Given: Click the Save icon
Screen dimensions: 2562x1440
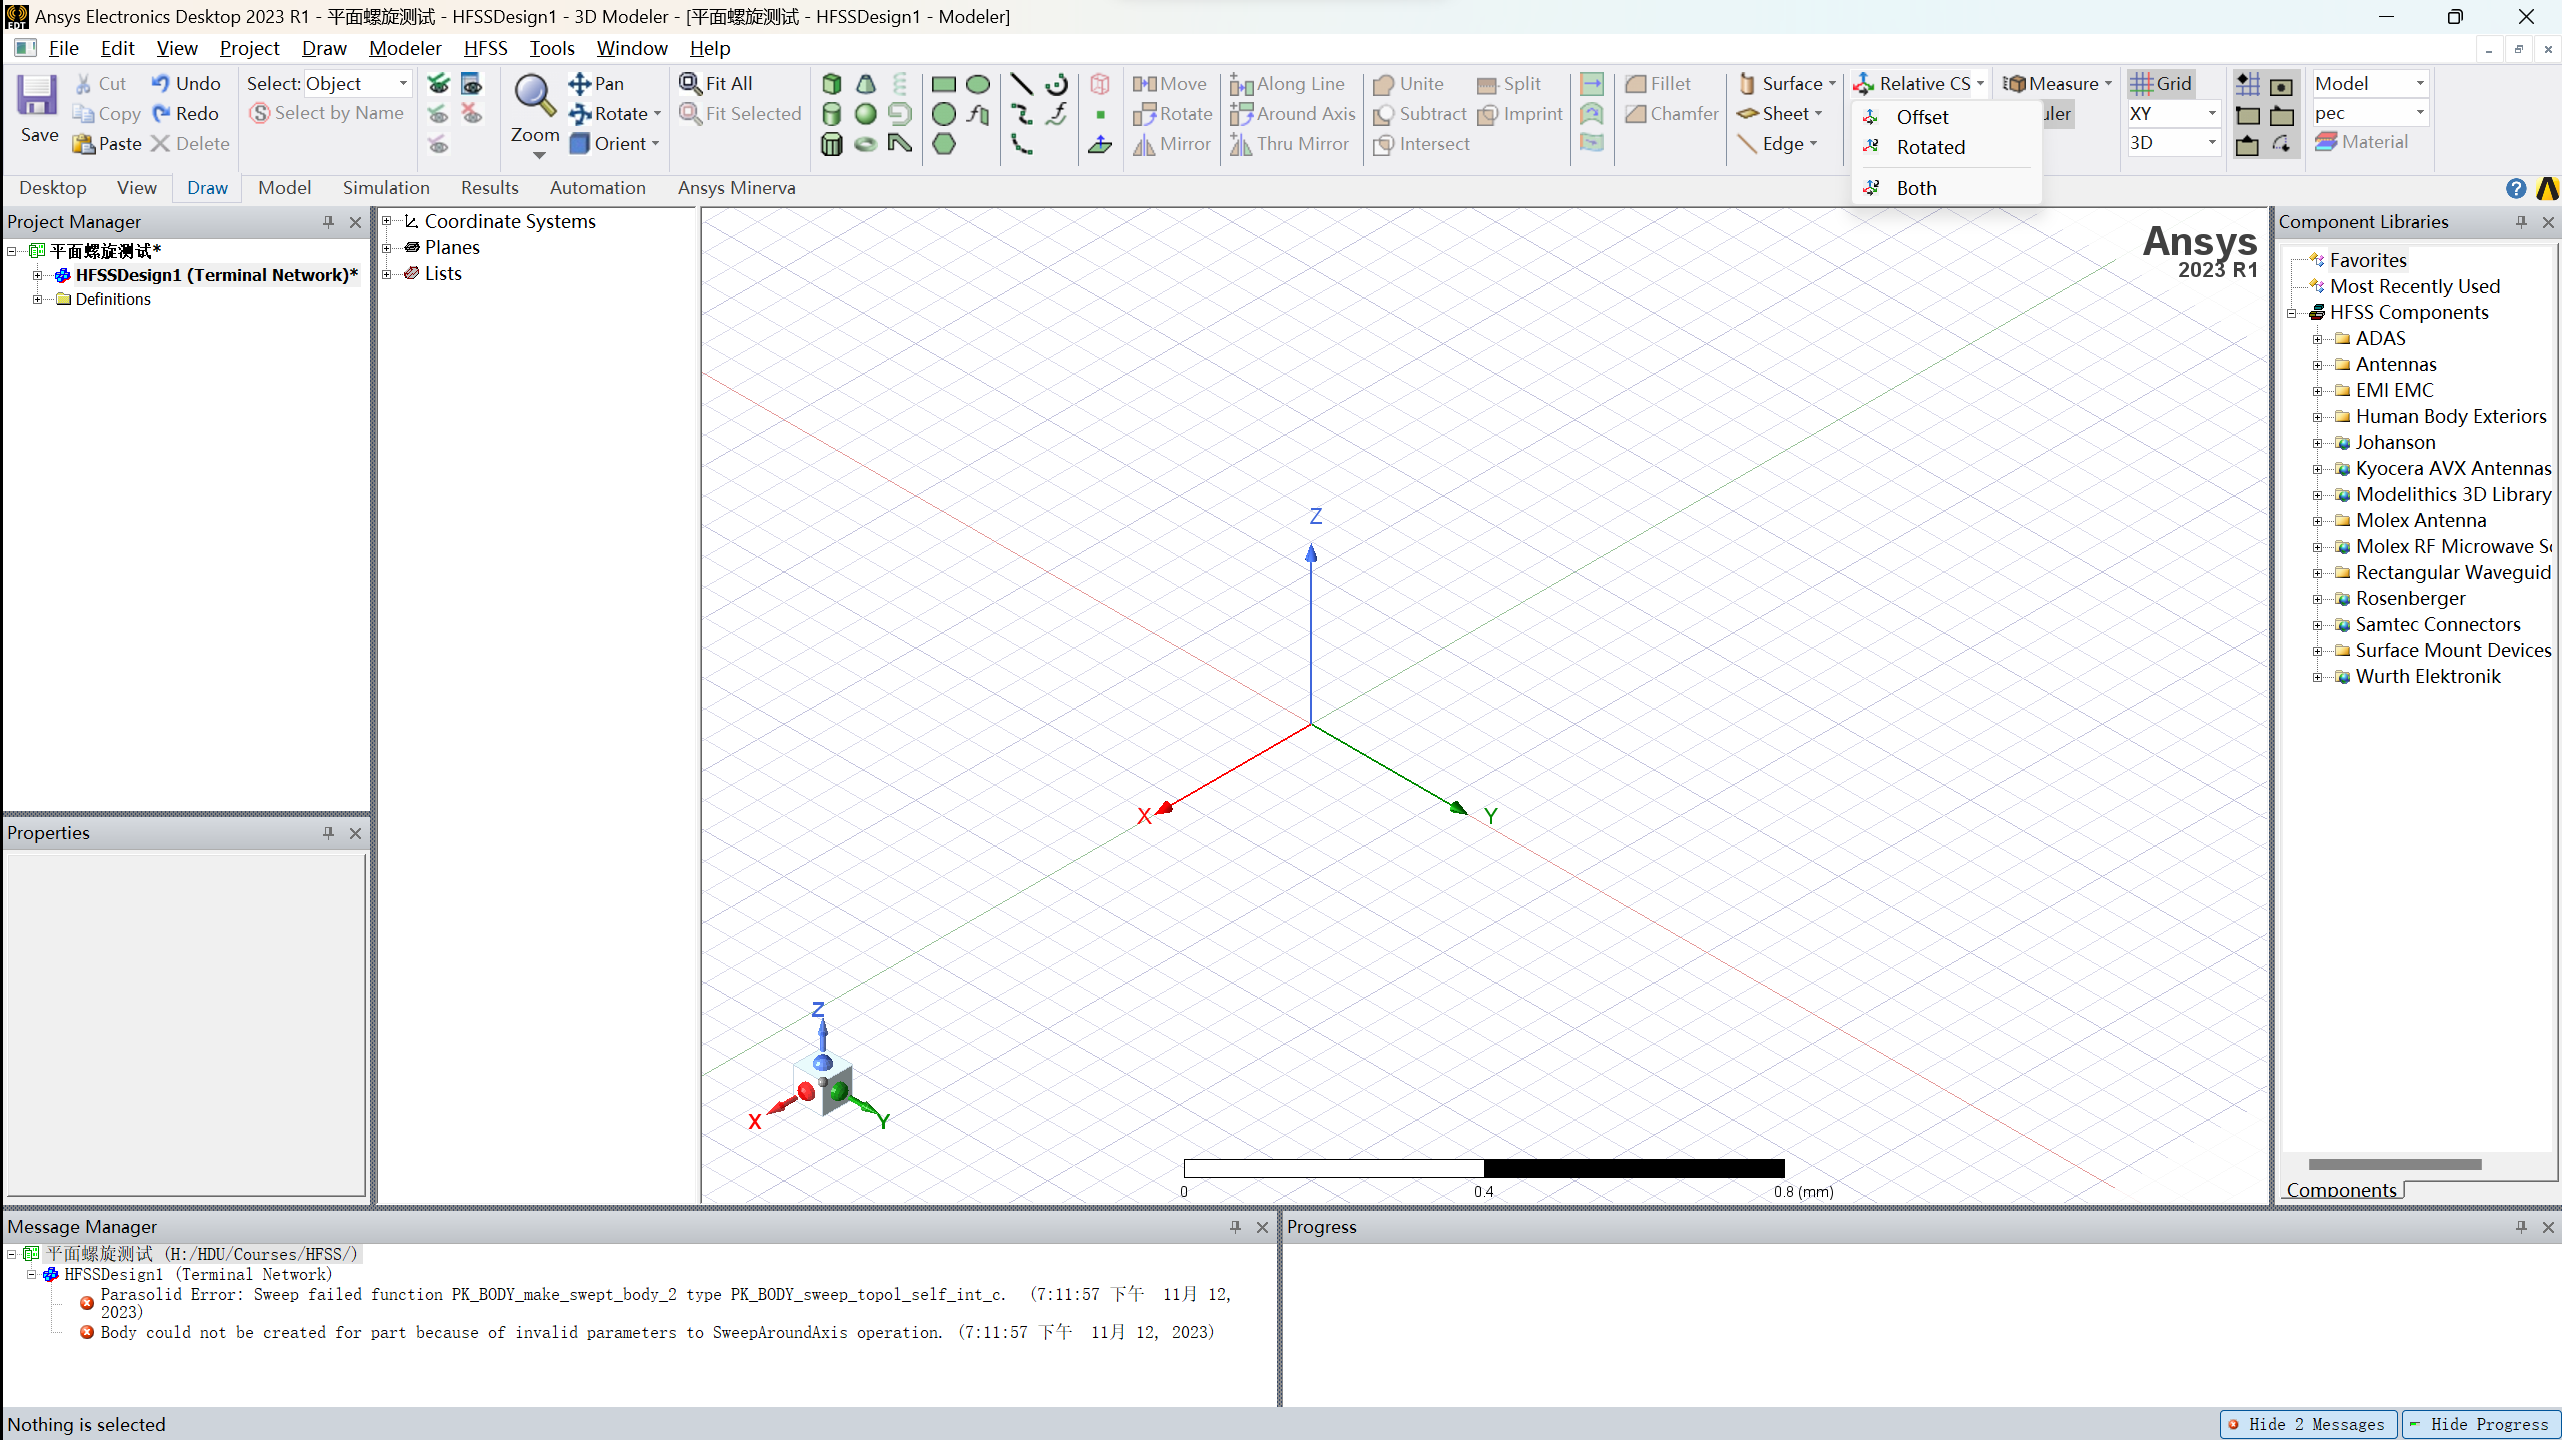Looking at the screenshot, I should [x=37, y=97].
